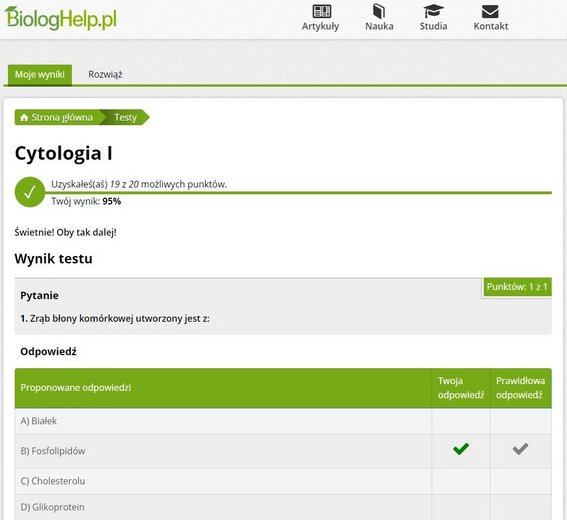Open the Studia graduation cap icon
Screen dimensions: 567x520
tap(433, 11)
